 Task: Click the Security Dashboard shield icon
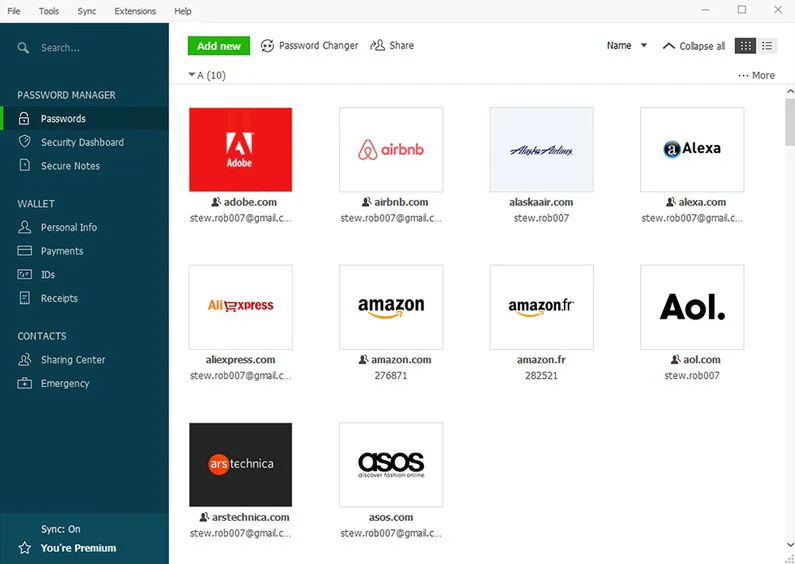(24, 142)
